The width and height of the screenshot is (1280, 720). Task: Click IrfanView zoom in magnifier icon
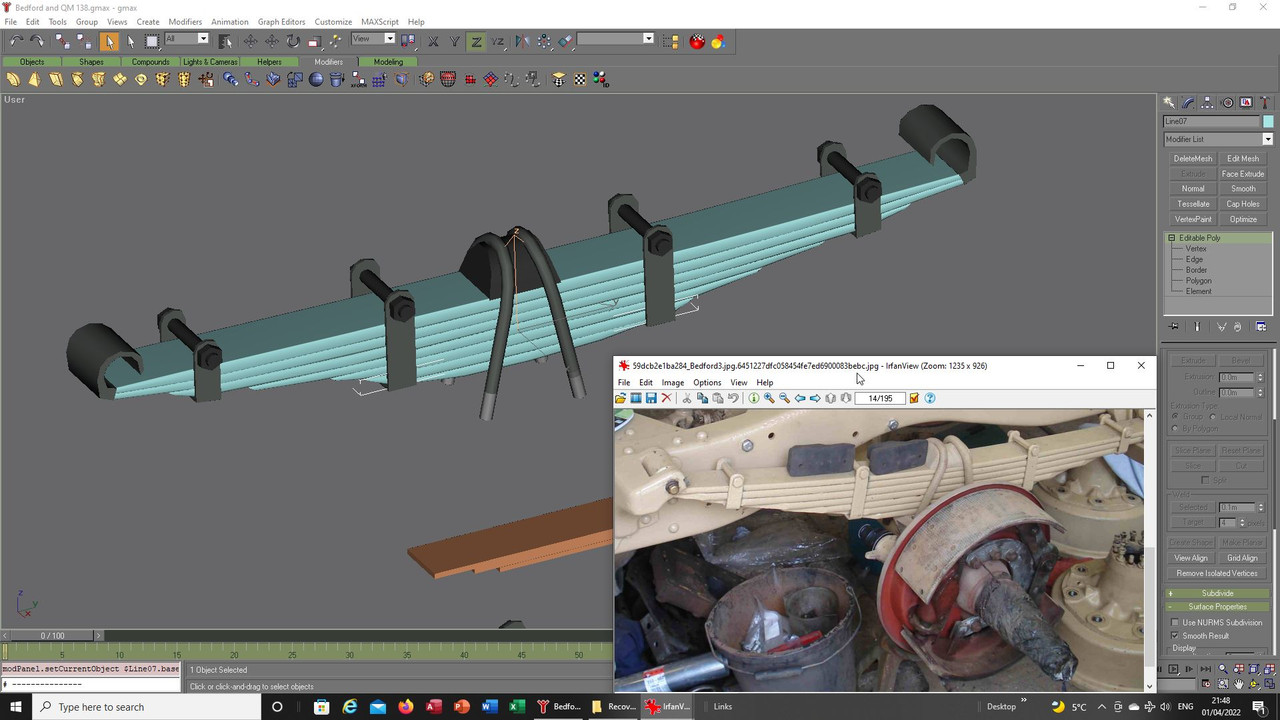(x=769, y=398)
